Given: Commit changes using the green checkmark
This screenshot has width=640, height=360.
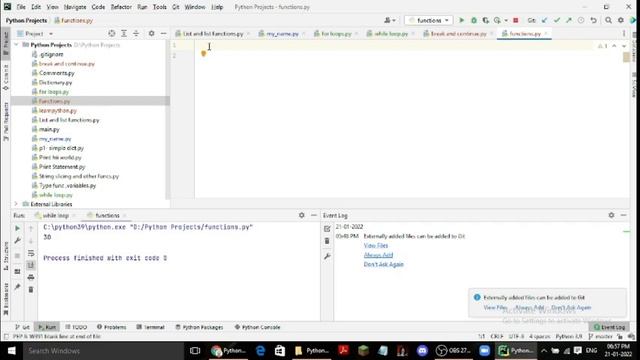Looking at the screenshot, I should point(556,20).
